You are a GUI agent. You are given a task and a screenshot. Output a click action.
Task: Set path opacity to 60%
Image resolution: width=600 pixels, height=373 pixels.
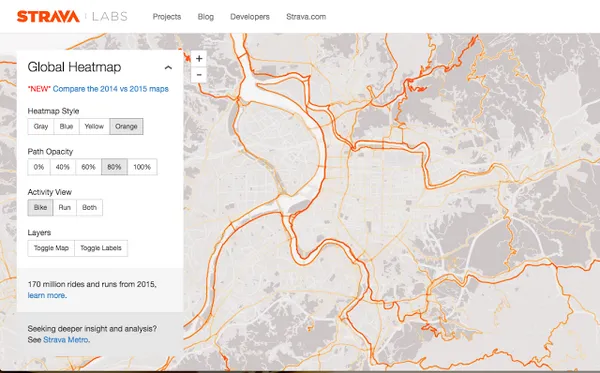[88, 167]
